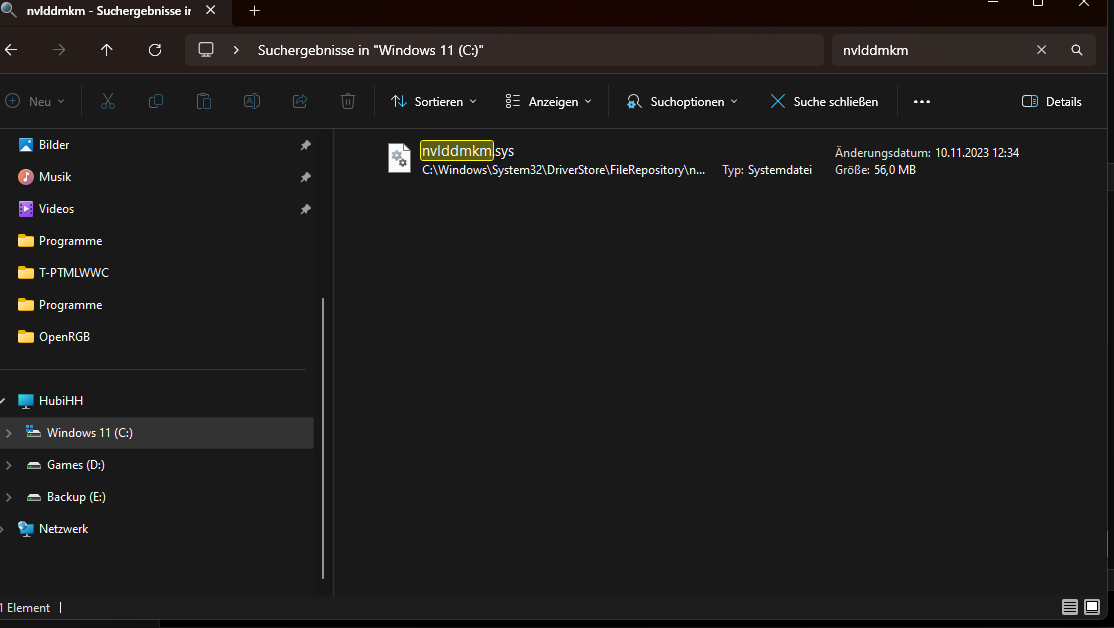Click the '1 Element' status text
The height and width of the screenshot is (628, 1114).
[26, 608]
